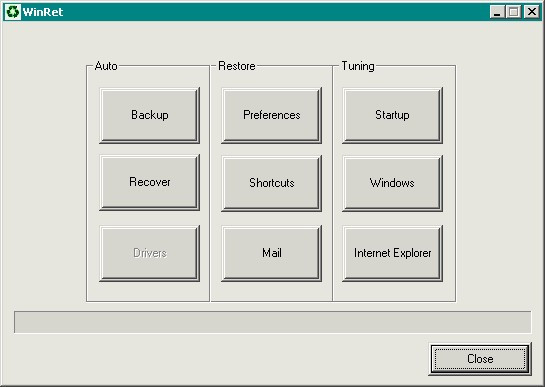
Task: Open restore Preferences
Action: click(271, 115)
